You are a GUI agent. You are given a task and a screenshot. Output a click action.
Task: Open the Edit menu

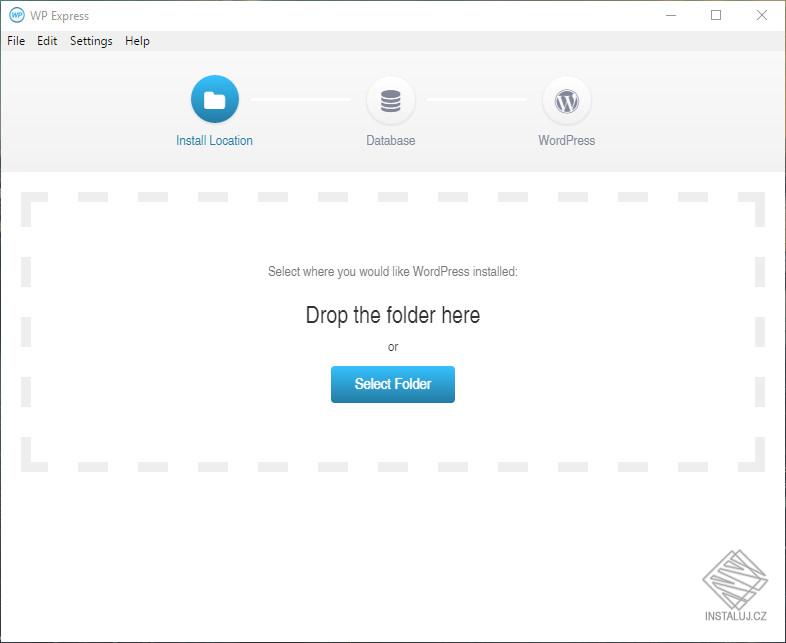pyautogui.click(x=47, y=41)
